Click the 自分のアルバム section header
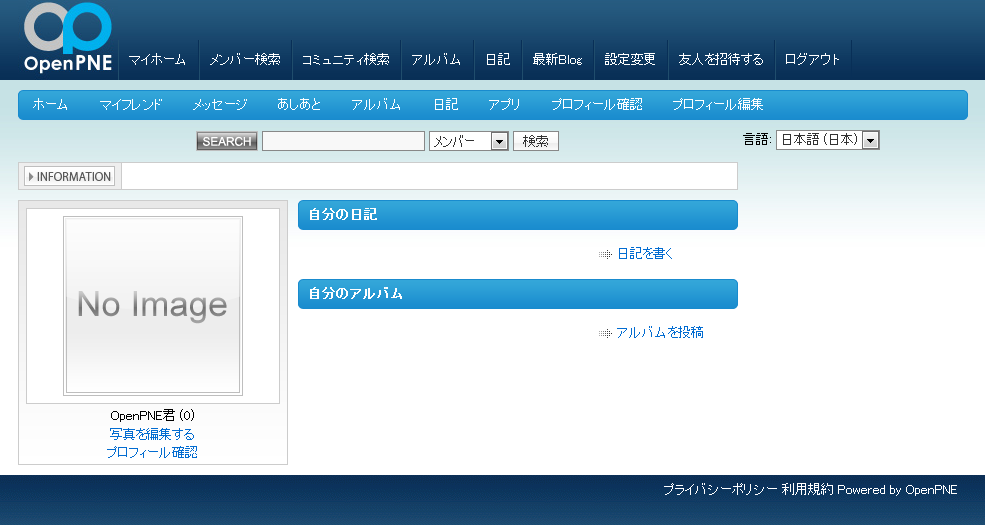The width and height of the screenshot is (985, 525). tap(518, 294)
